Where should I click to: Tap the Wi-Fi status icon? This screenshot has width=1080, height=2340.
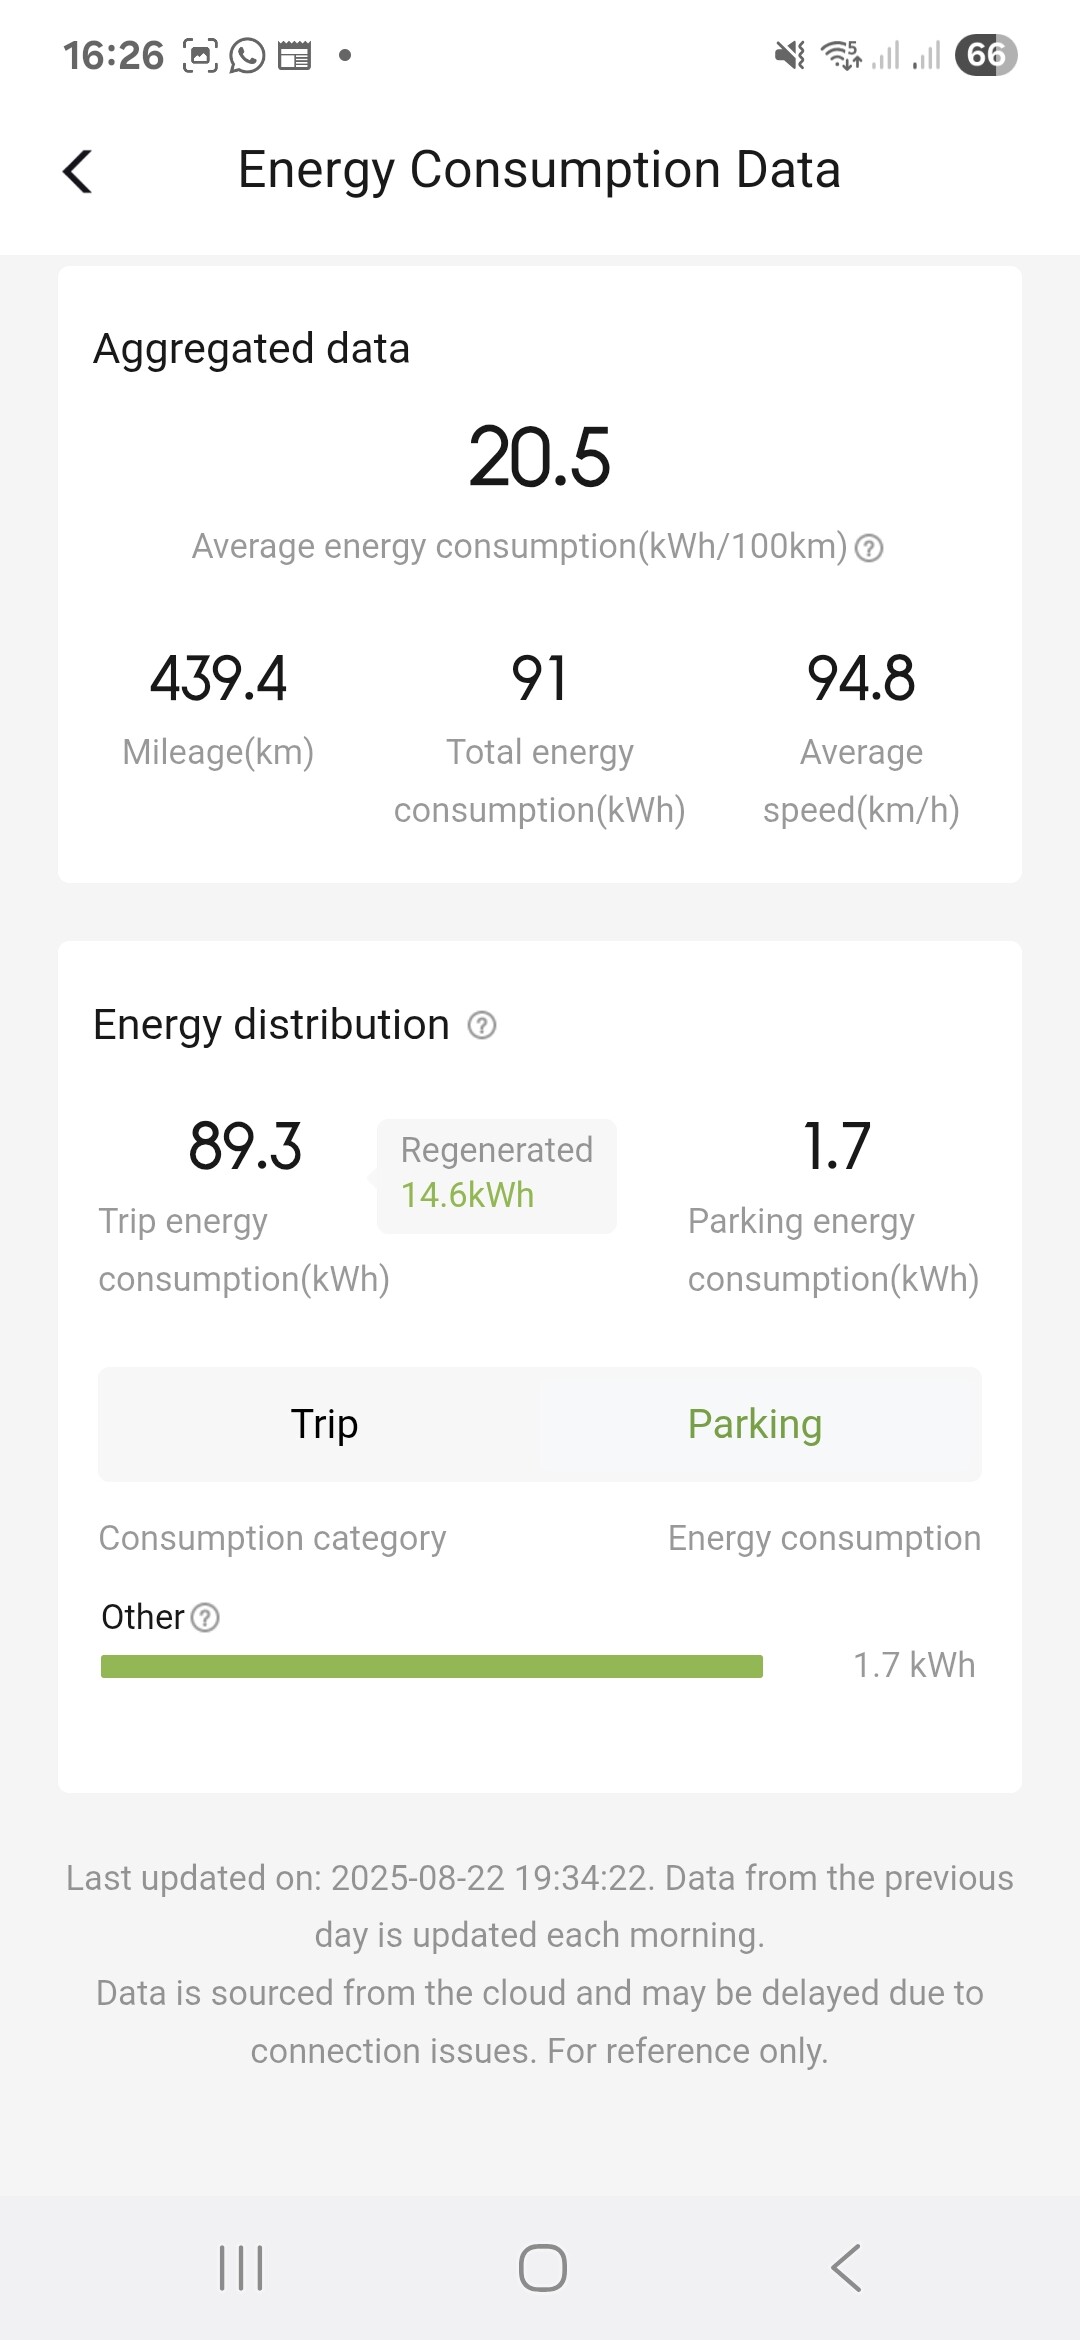pyautogui.click(x=841, y=55)
